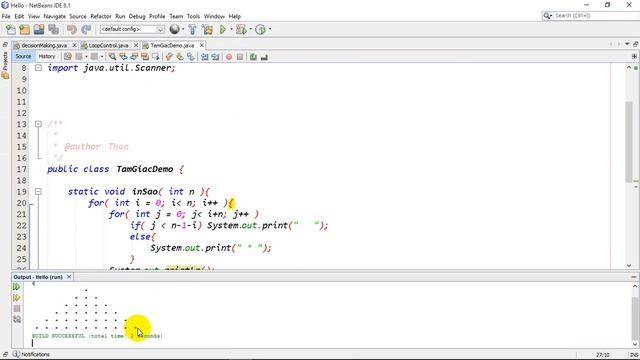Click the Open Project toolbar icon
The height and width of the screenshot is (360, 640).
pyautogui.click(x=39, y=29)
